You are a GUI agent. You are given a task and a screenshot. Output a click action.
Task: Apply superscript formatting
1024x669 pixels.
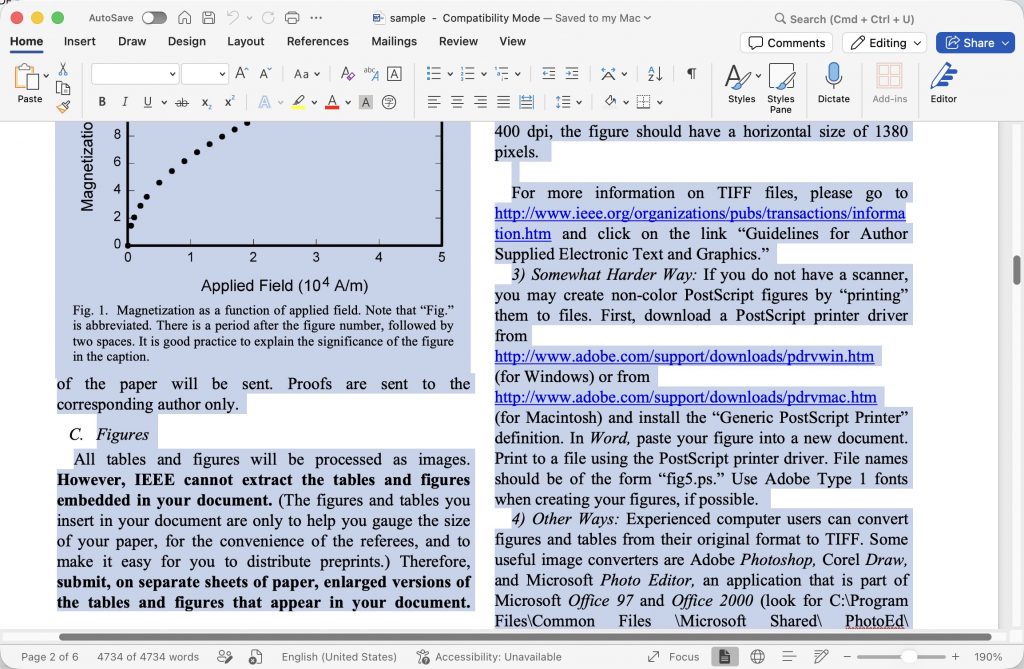click(x=229, y=103)
